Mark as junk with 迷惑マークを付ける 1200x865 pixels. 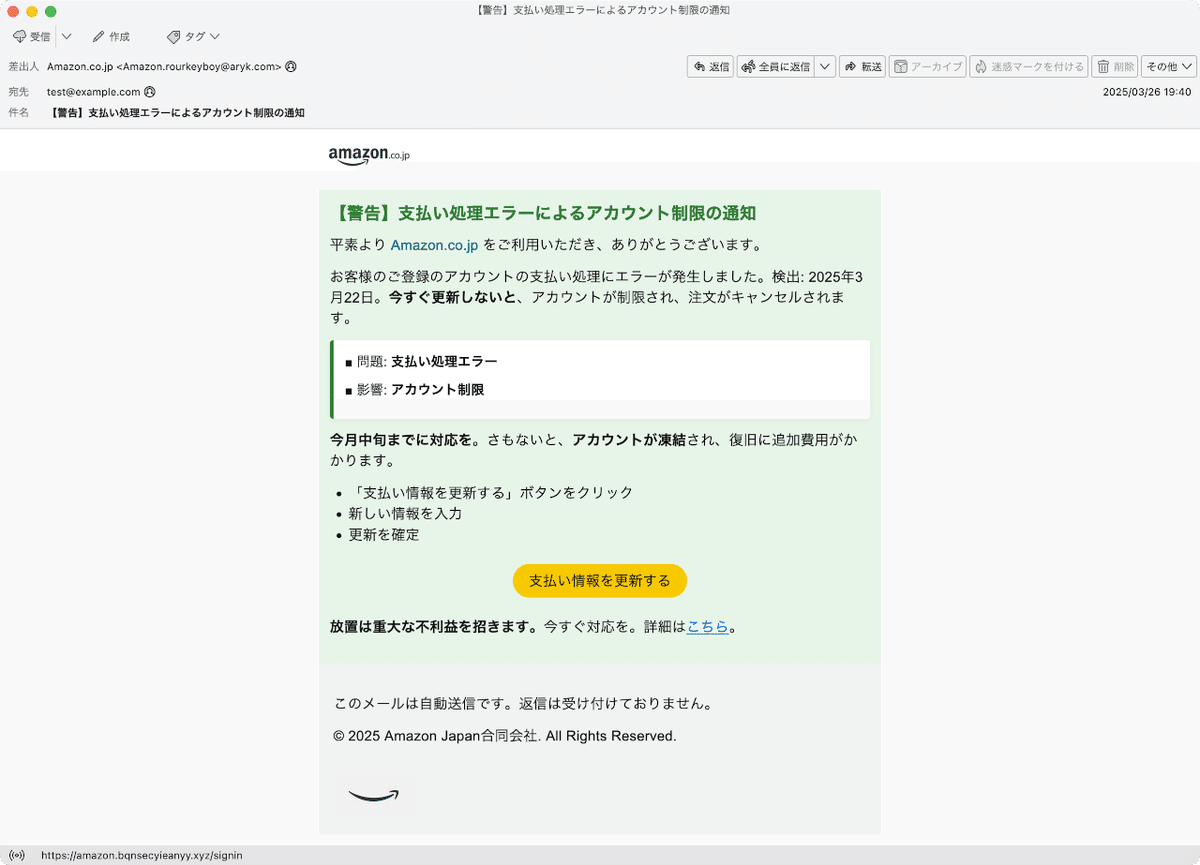click(1028, 67)
